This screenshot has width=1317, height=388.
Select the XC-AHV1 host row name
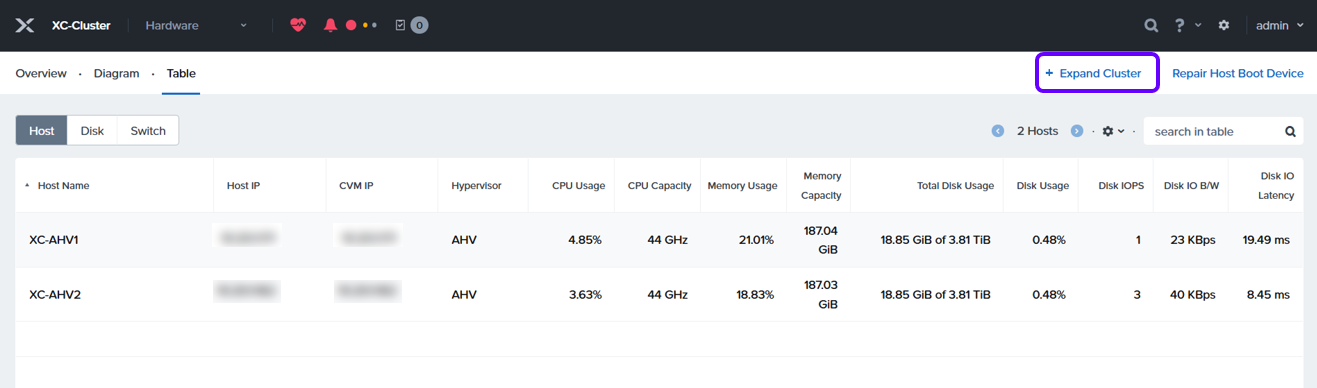pos(54,240)
